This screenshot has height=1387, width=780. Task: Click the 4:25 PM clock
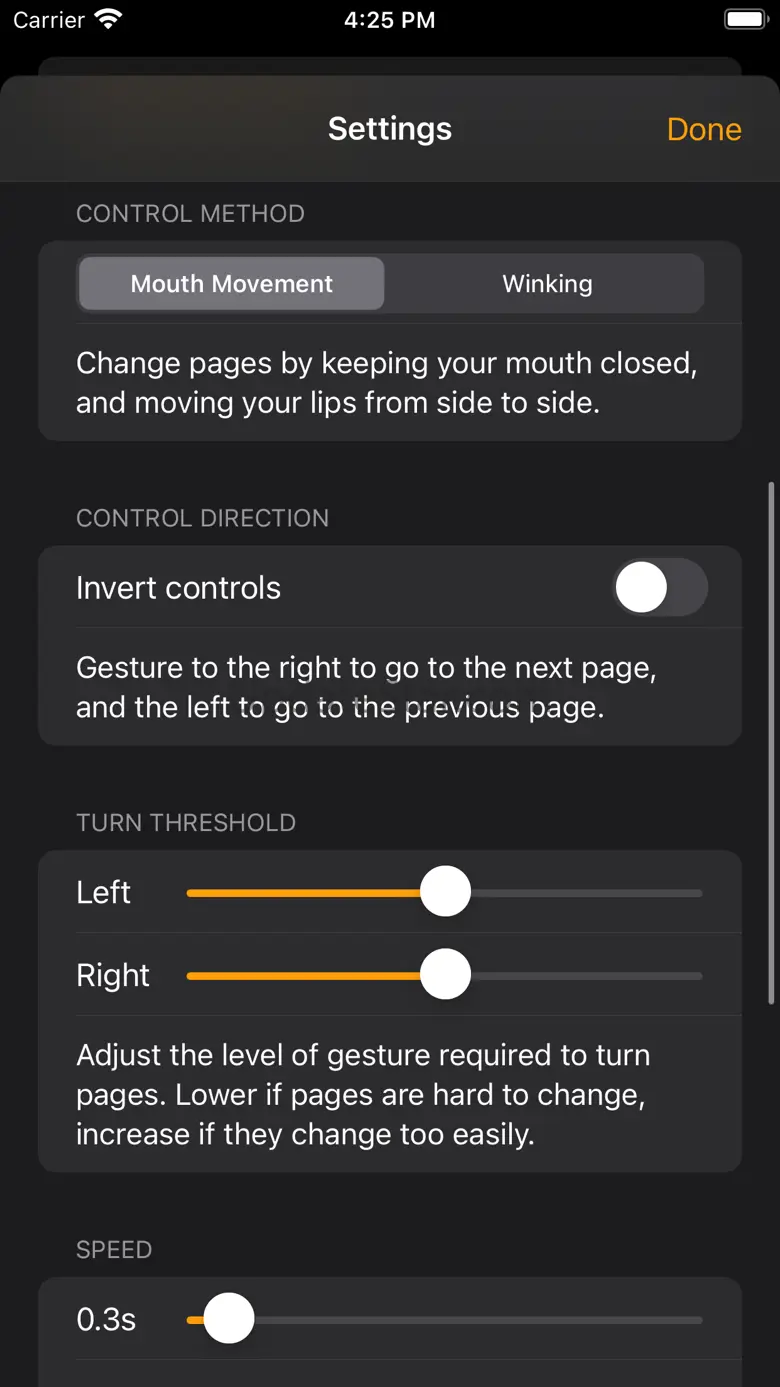pyautogui.click(x=389, y=20)
